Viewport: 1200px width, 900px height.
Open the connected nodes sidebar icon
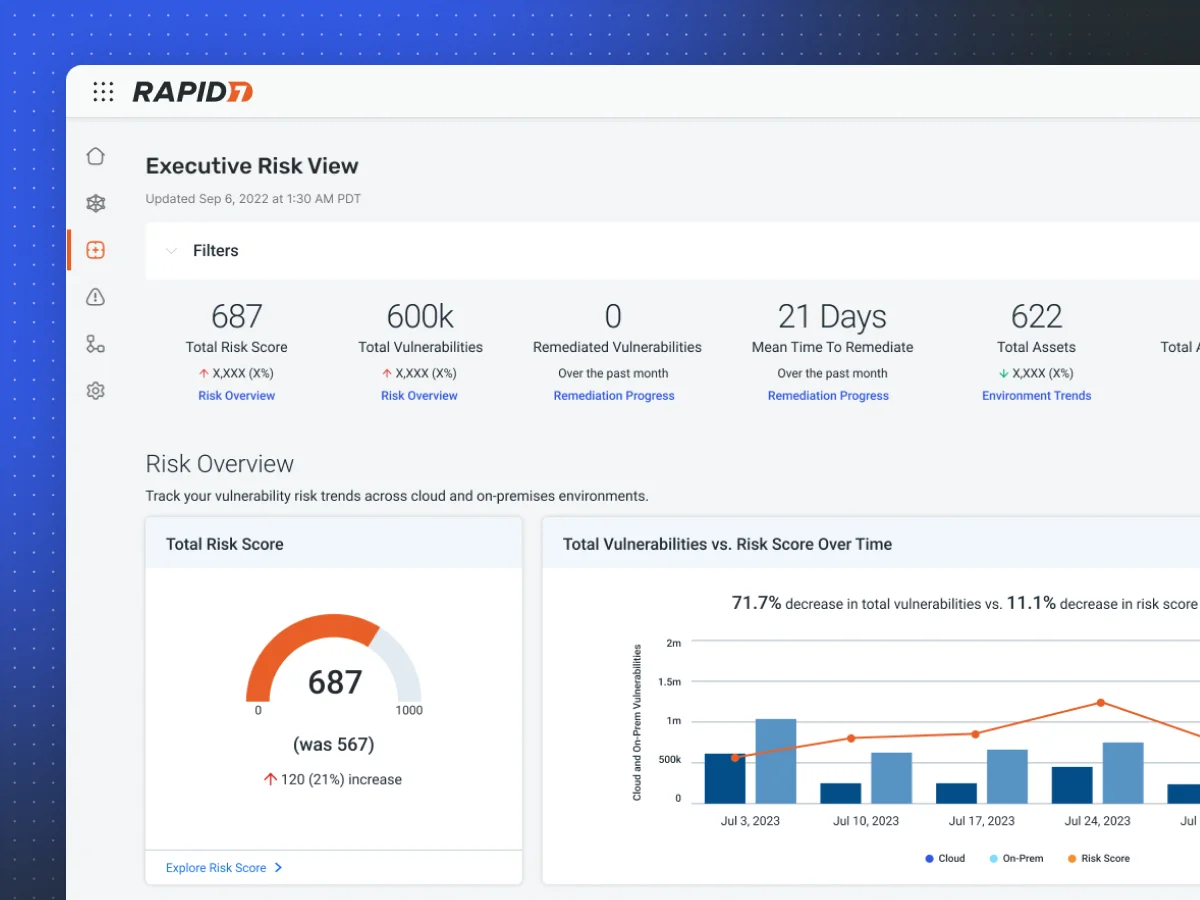pos(95,344)
